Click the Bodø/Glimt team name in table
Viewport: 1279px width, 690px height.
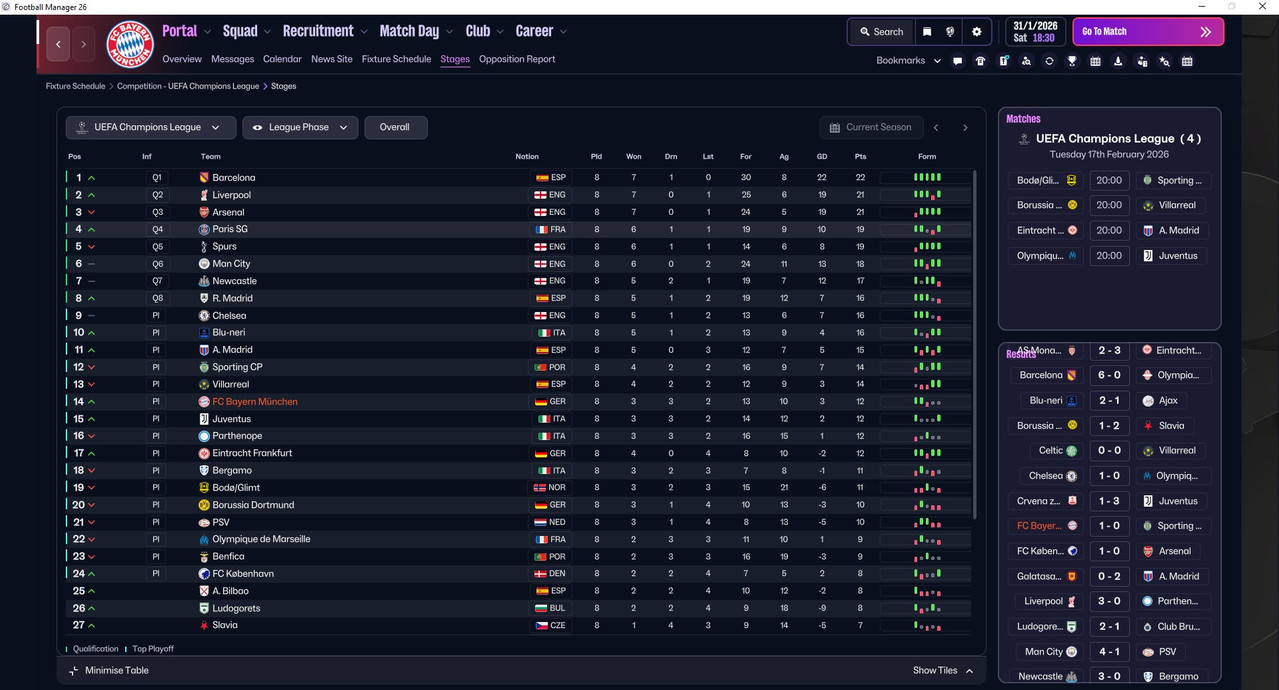pos(236,488)
